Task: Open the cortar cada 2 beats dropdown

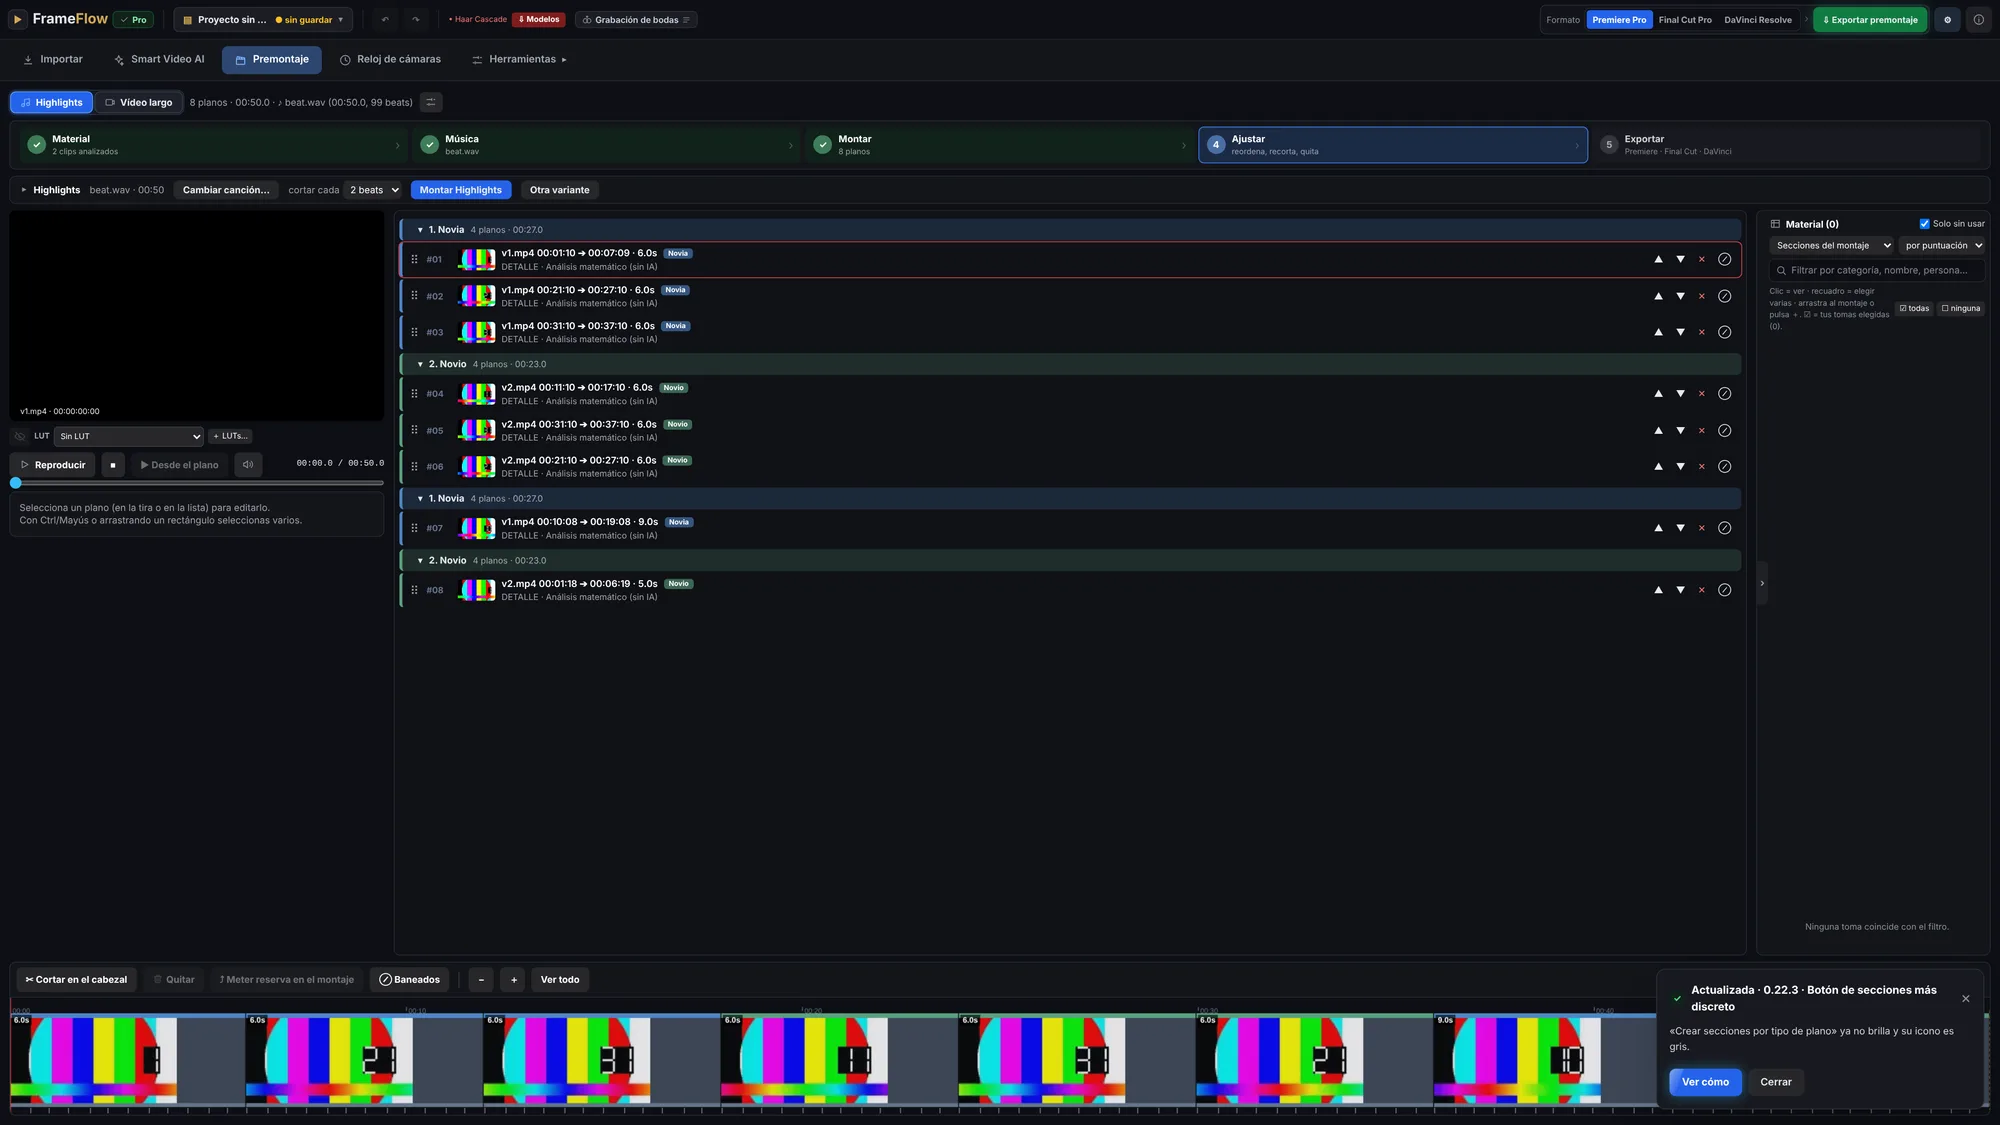Action: point(373,190)
